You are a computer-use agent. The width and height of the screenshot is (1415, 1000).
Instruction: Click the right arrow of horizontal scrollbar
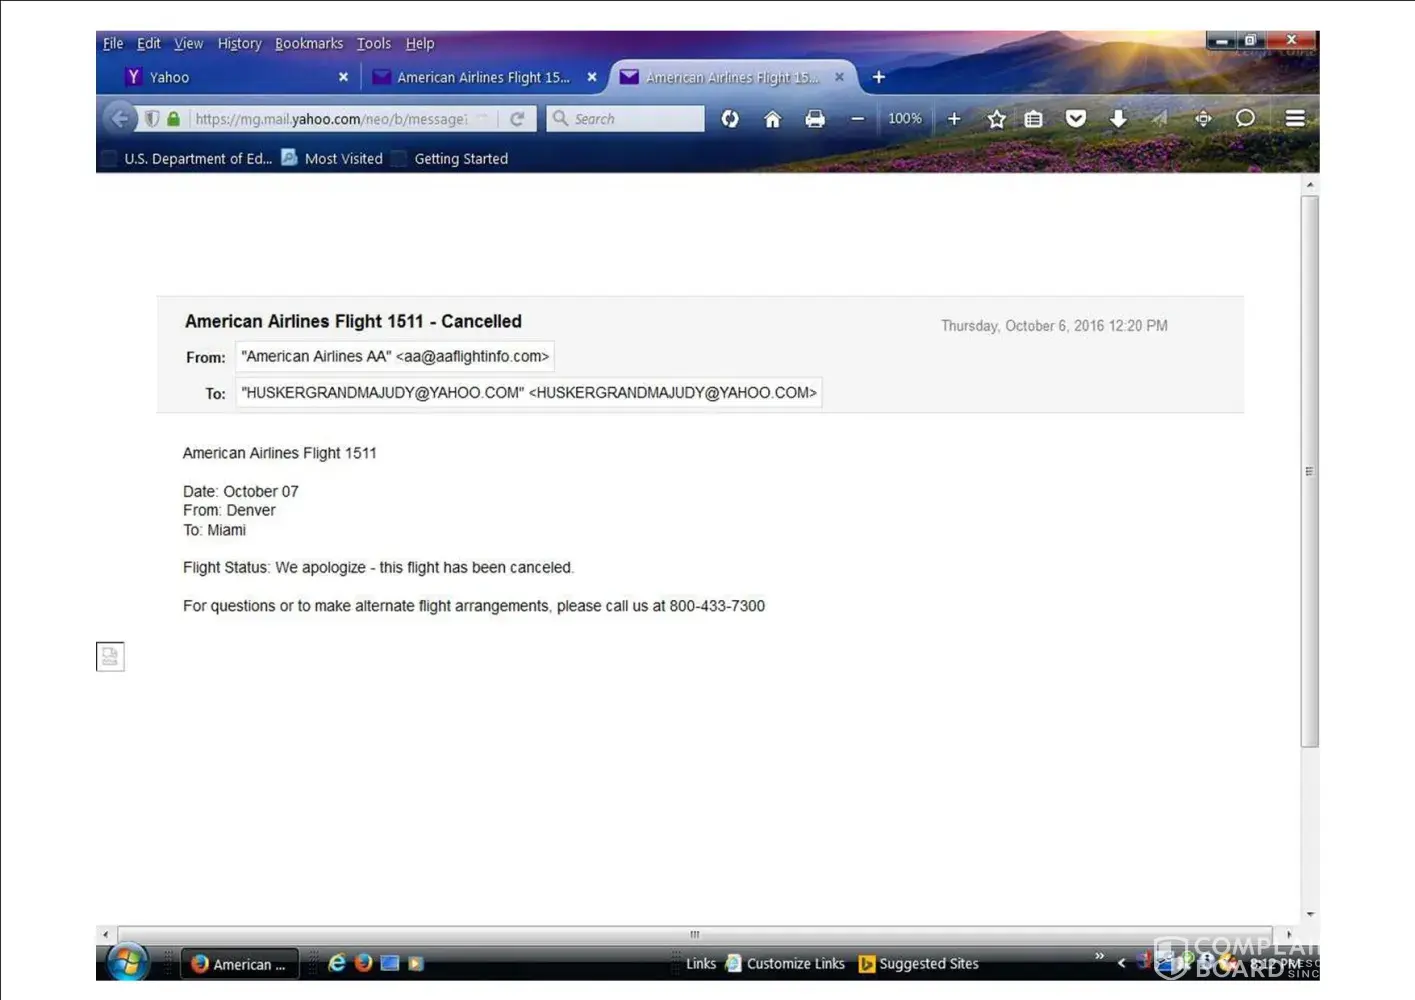(x=1289, y=934)
